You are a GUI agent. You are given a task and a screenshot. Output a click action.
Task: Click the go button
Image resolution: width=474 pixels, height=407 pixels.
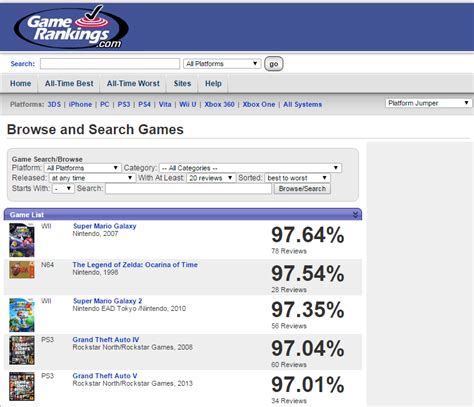274,64
